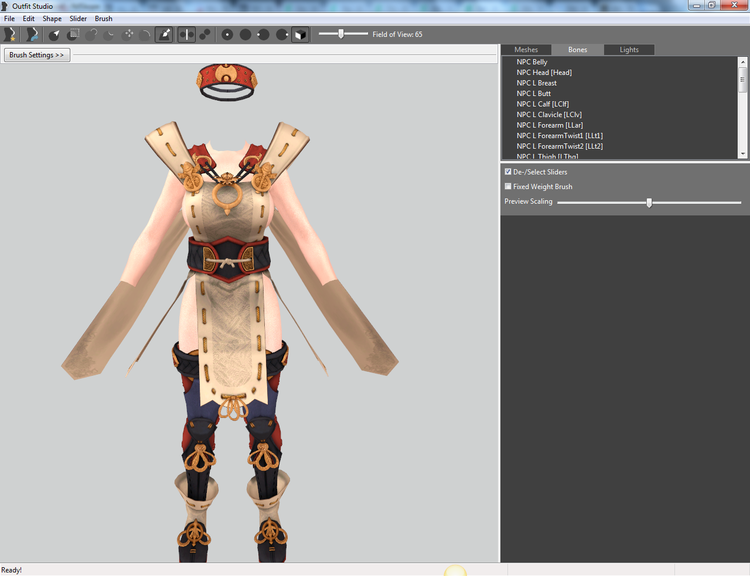Open the Slider menu
Image resolution: width=750 pixels, height=576 pixels.
click(x=78, y=19)
